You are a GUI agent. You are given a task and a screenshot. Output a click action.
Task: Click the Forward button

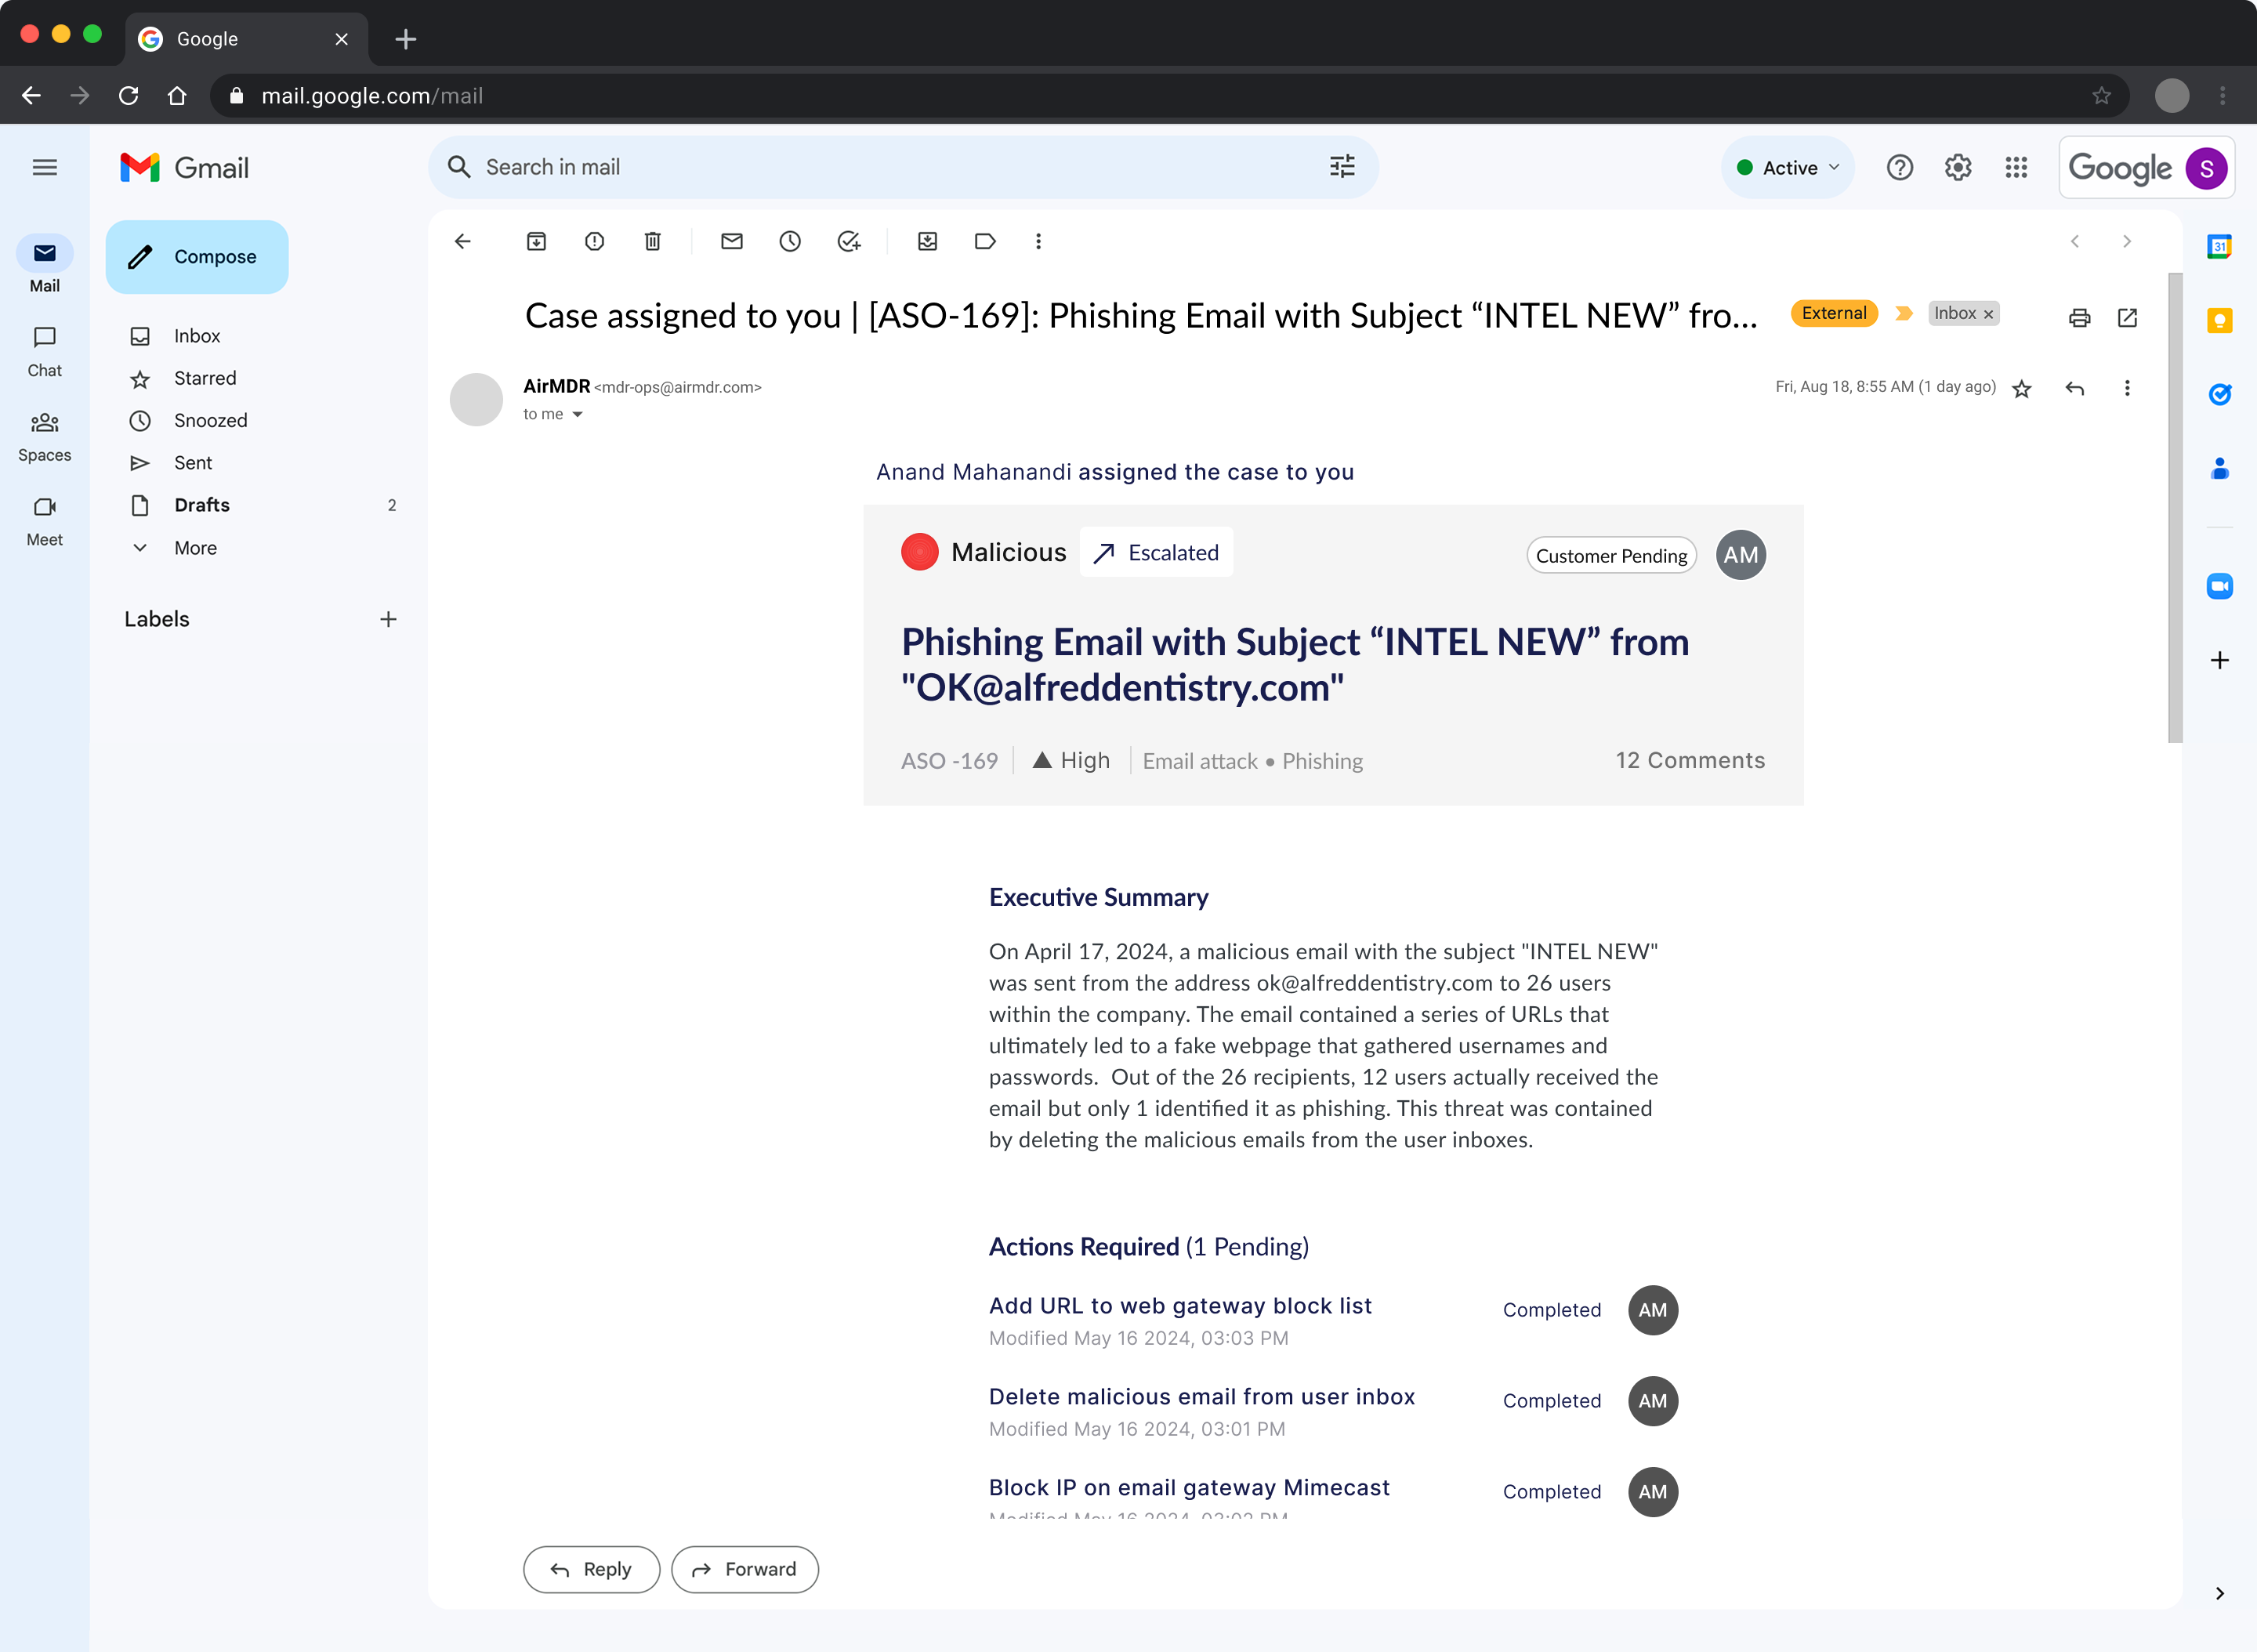(x=744, y=1569)
